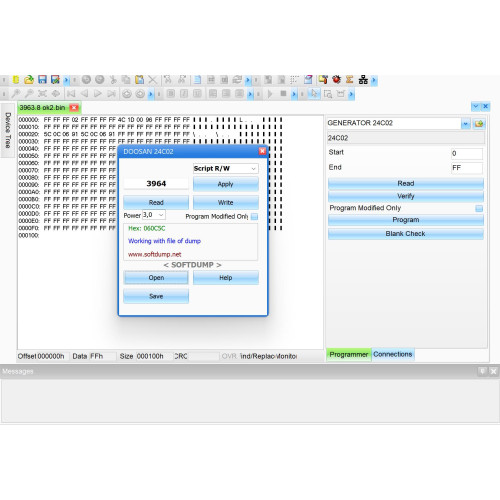
Task: Click the sigma checksum icon
Action: (x=349, y=80)
